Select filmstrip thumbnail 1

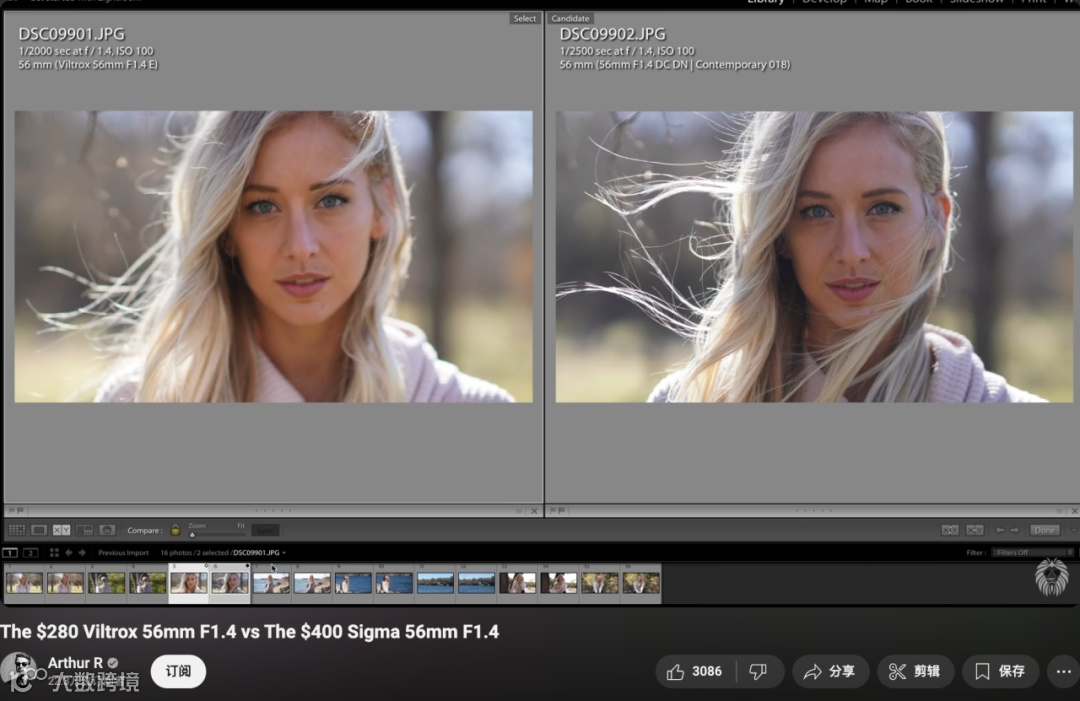point(24,583)
